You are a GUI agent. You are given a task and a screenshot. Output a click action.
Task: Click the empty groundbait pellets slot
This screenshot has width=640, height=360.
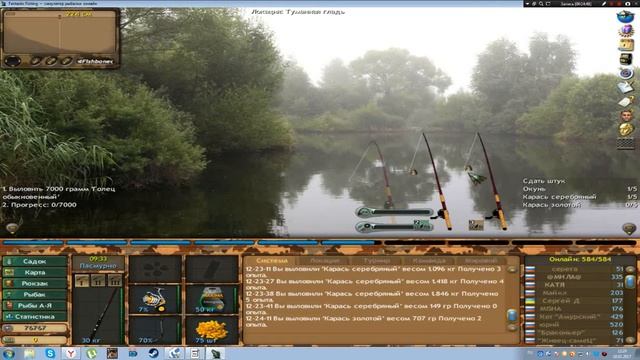pyautogui.click(x=155, y=269)
